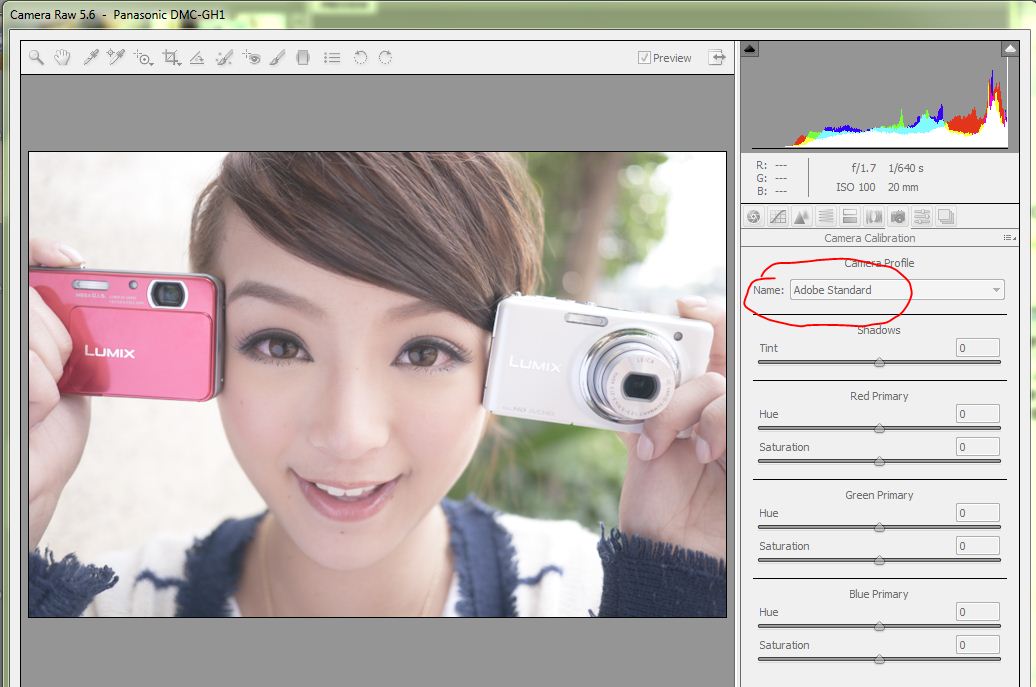Image resolution: width=1036 pixels, height=687 pixels.
Task: Switch to the Lens Corrections tab
Action: (874, 217)
